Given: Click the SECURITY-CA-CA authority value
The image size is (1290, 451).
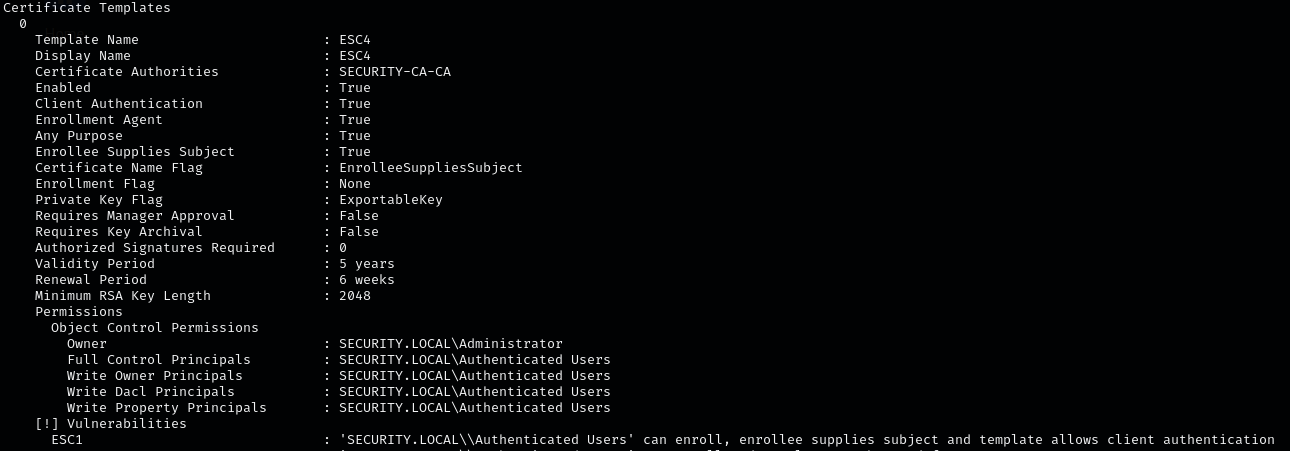Looking at the screenshot, I should pyautogui.click(x=402, y=72).
